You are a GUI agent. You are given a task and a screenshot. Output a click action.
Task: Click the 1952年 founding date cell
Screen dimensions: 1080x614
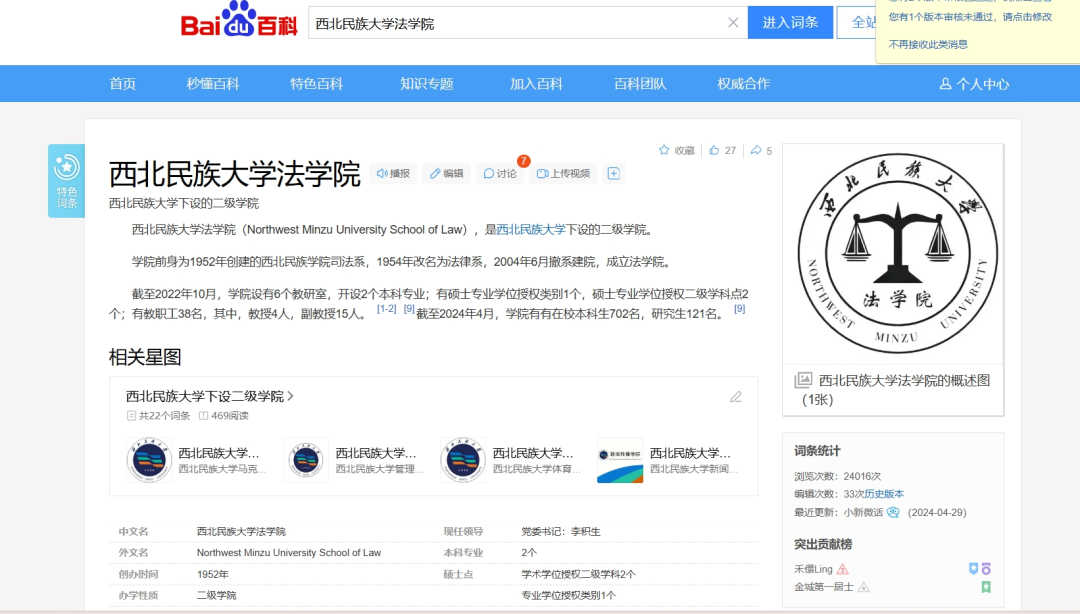[x=213, y=574]
